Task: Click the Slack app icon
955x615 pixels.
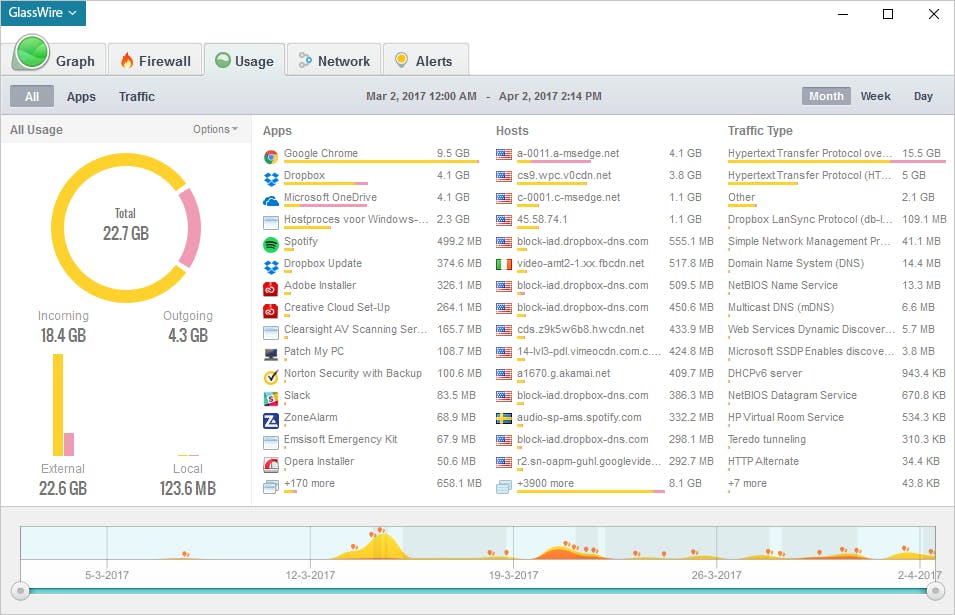Action: (x=271, y=399)
